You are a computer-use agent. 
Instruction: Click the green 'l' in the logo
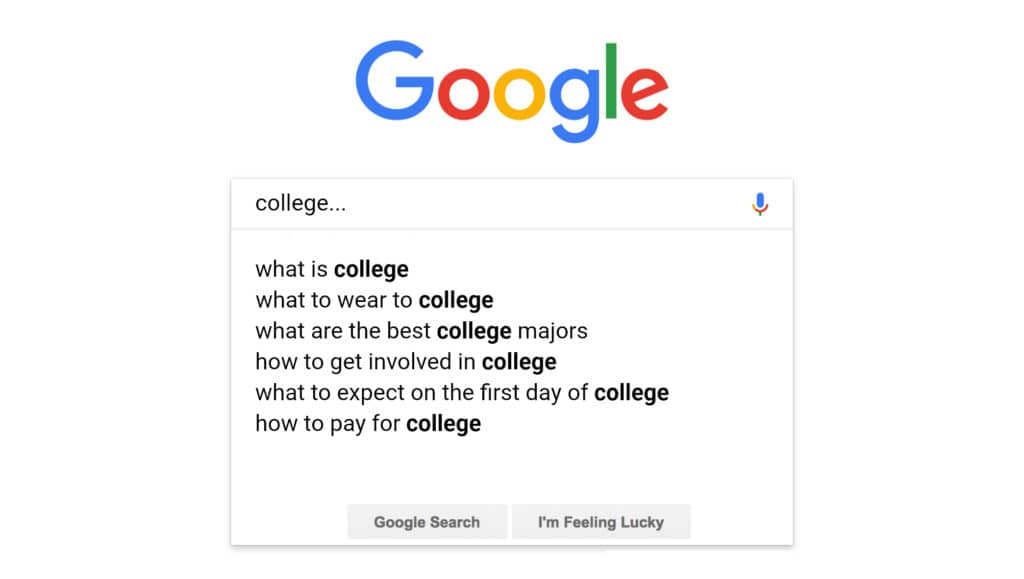point(614,80)
